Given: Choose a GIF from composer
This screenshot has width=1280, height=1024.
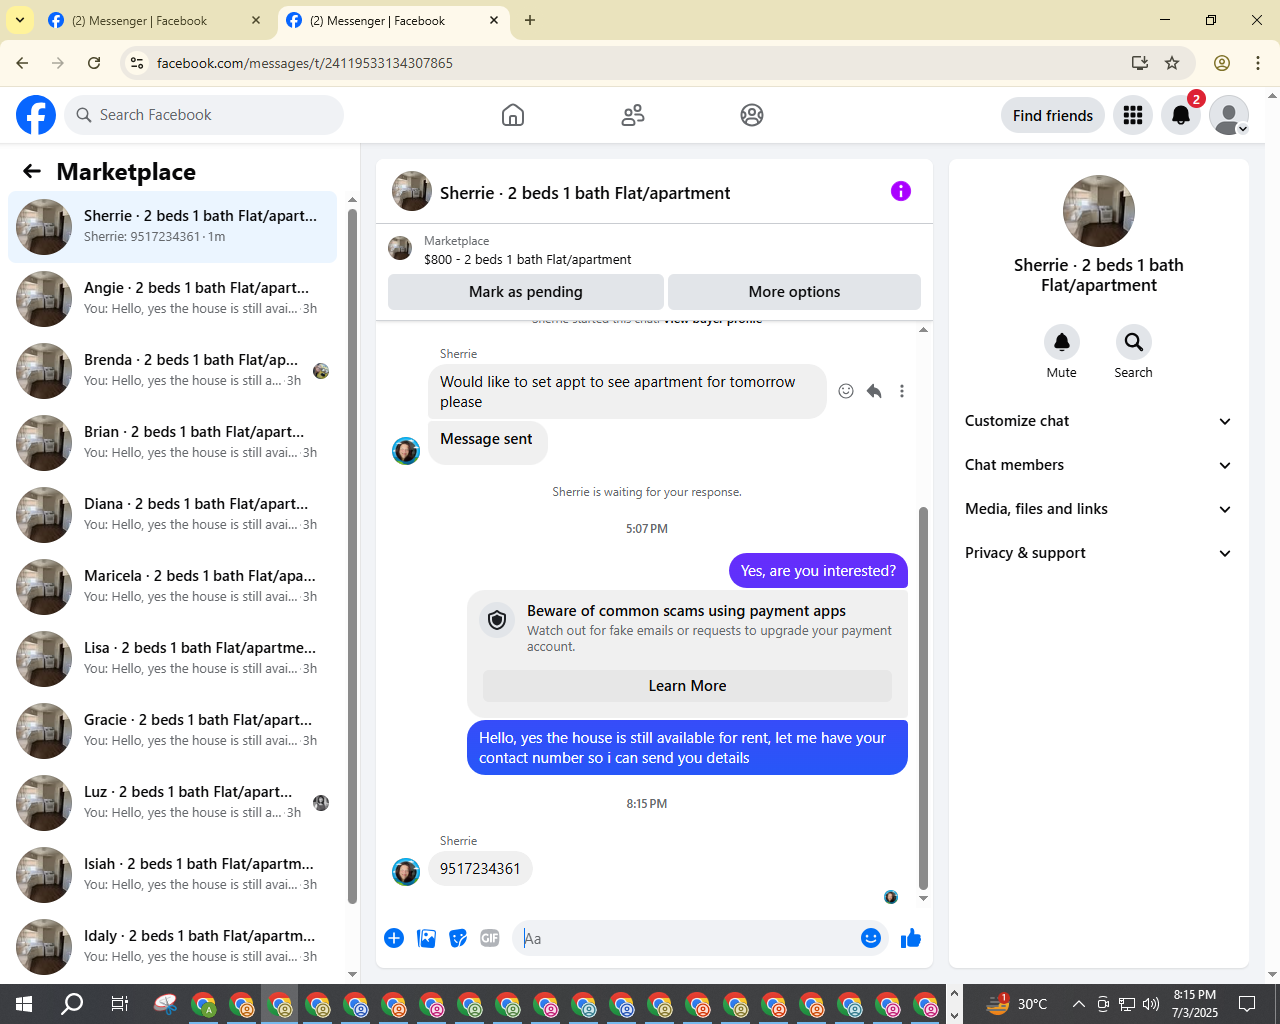Looking at the screenshot, I should pyautogui.click(x=490, y=938).
